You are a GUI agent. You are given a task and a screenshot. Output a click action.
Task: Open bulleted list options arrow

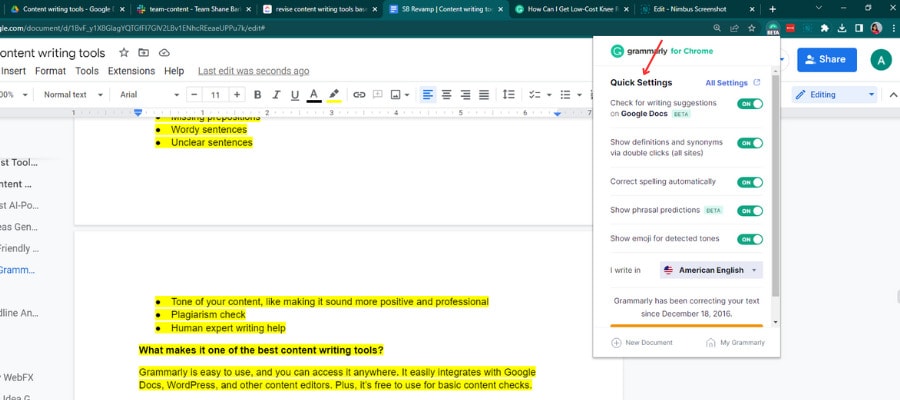tap(579, 95)
